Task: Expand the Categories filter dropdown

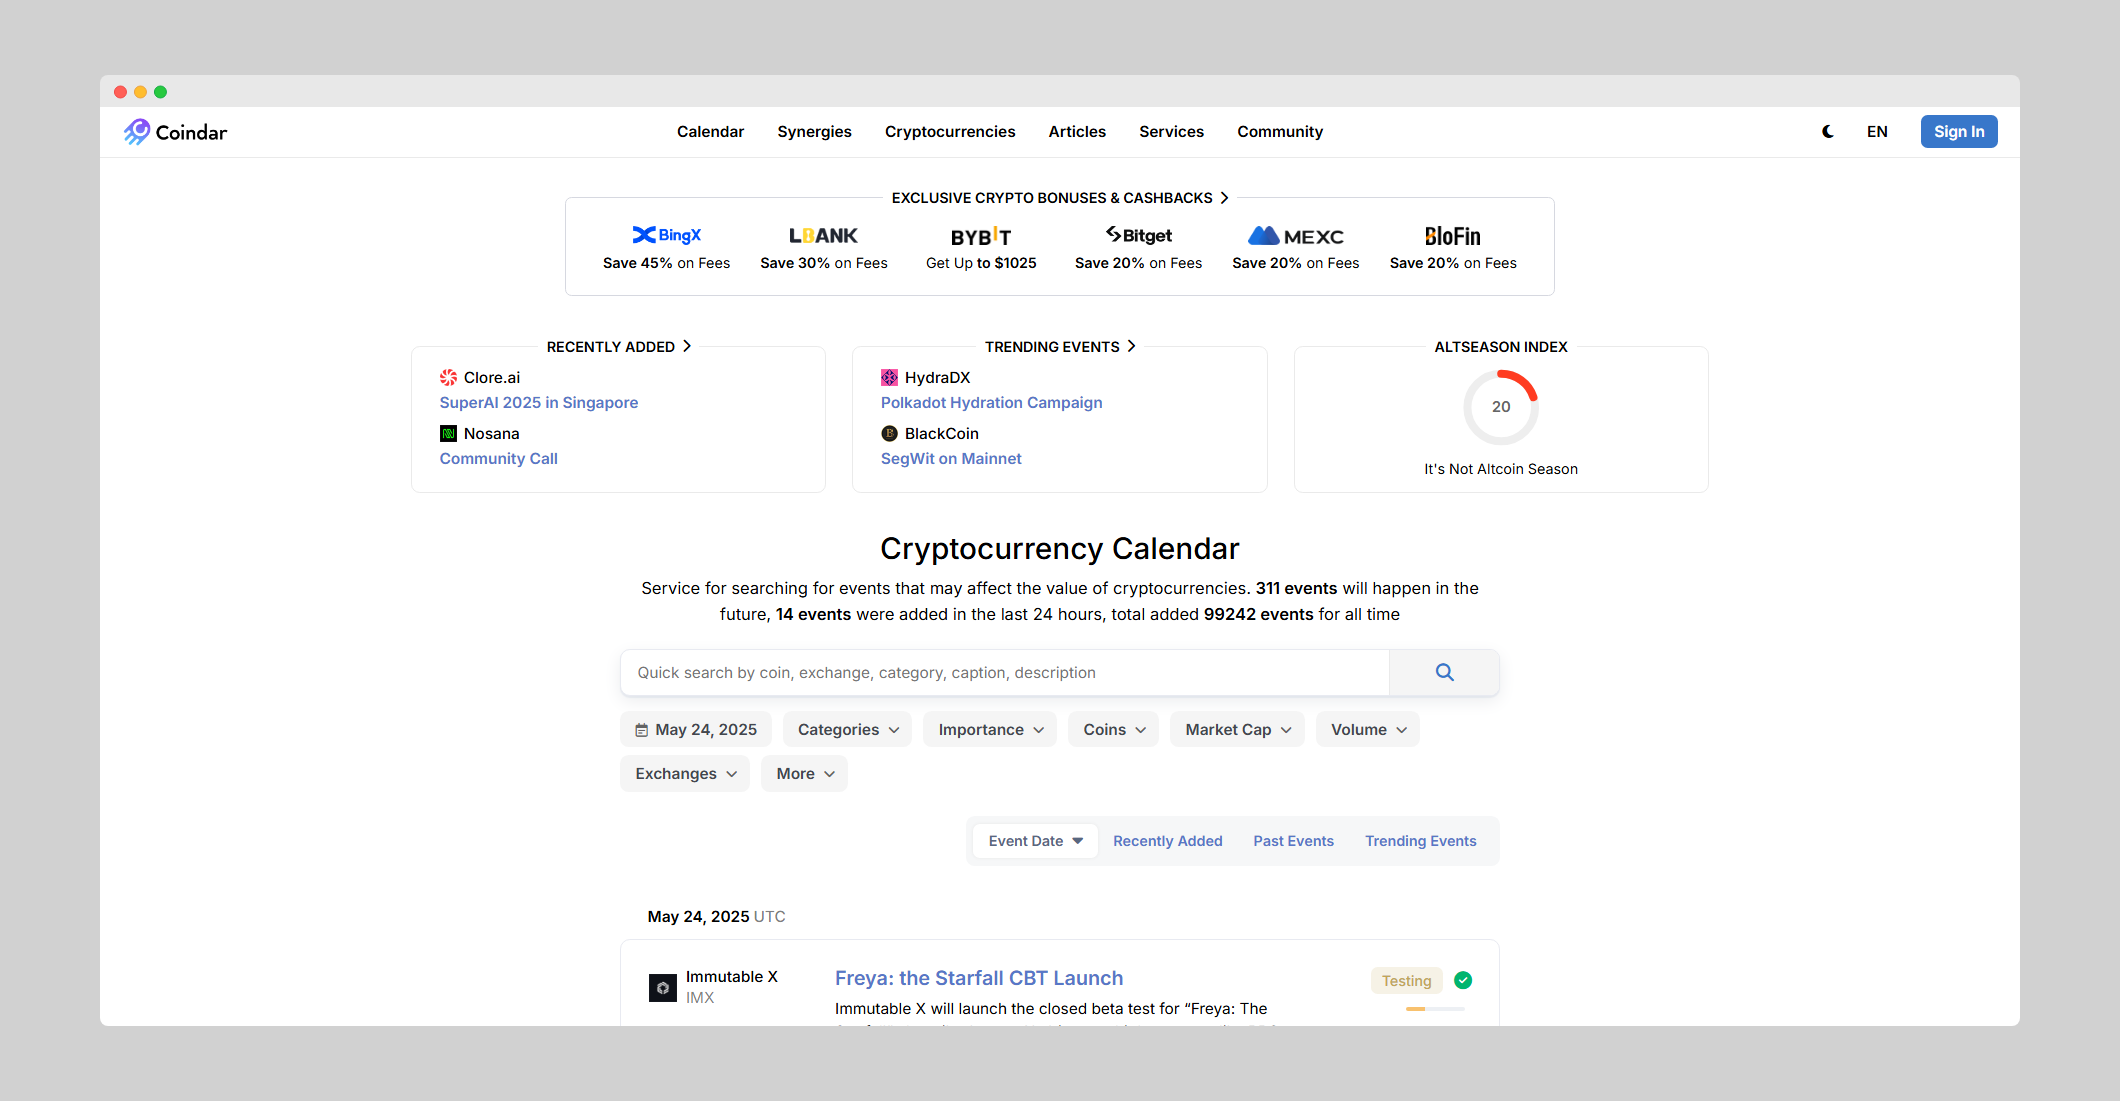Action: pos(847,730)
